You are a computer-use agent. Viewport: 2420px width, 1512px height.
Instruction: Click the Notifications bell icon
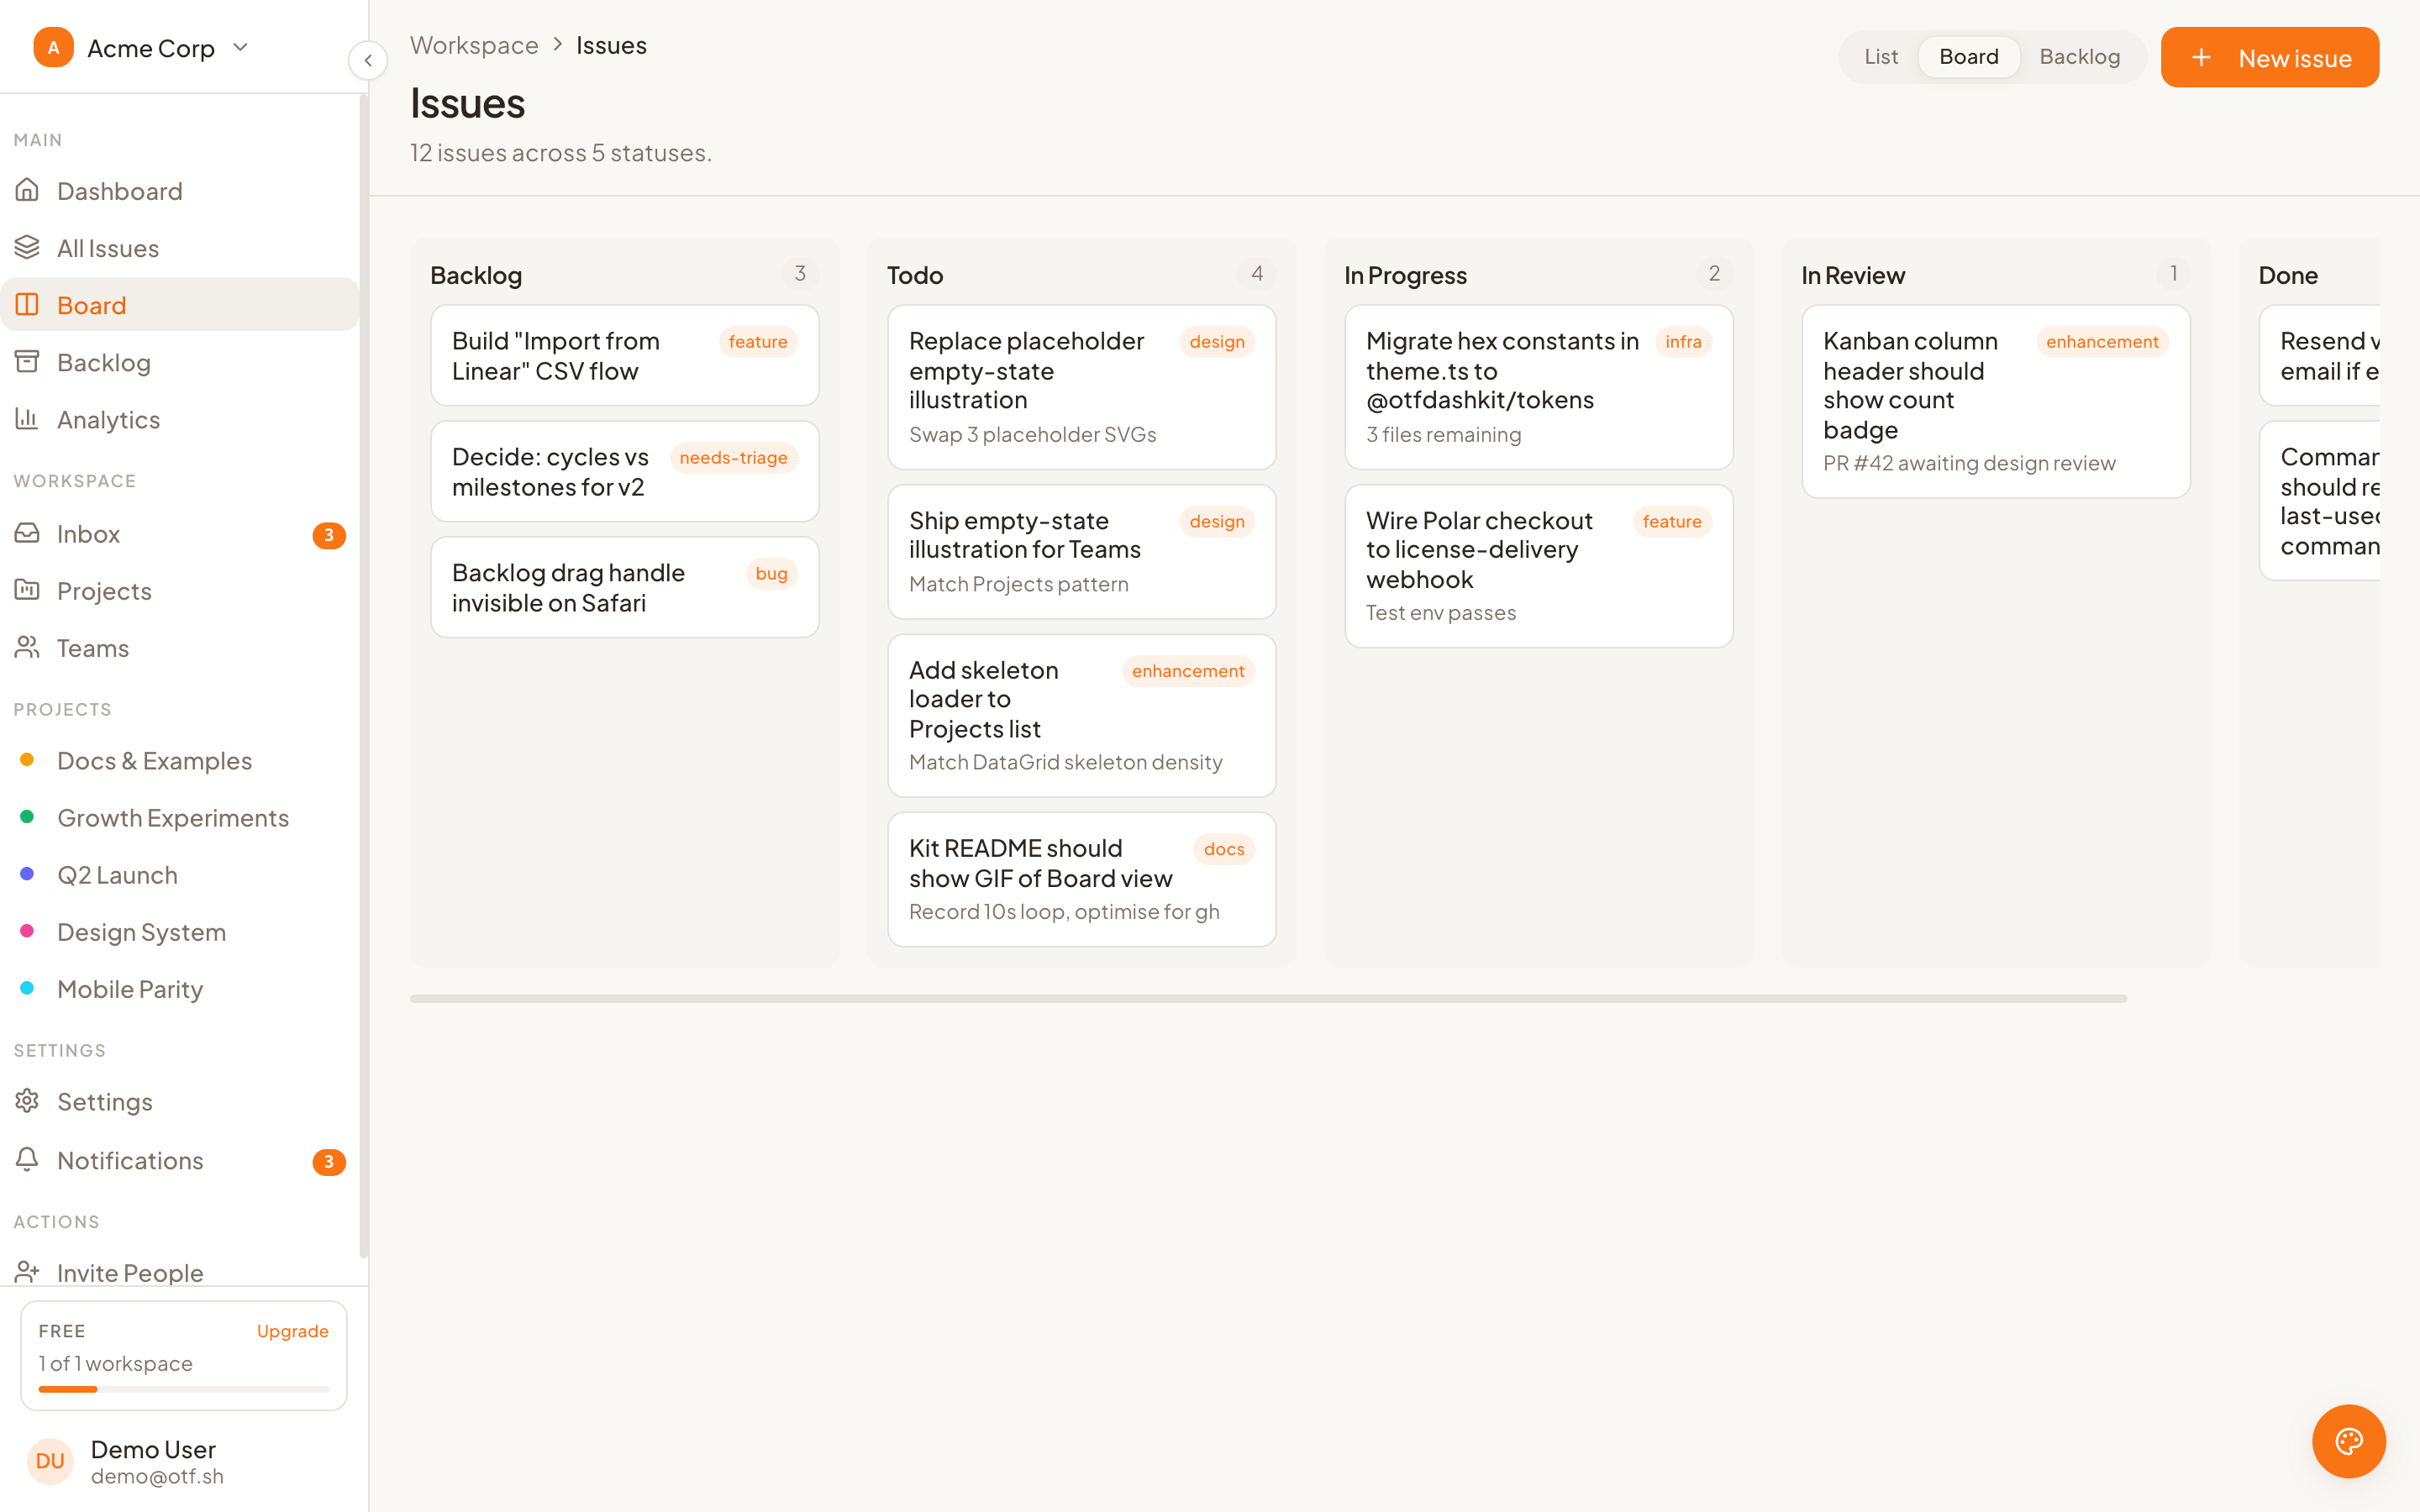pos(27,1159)
